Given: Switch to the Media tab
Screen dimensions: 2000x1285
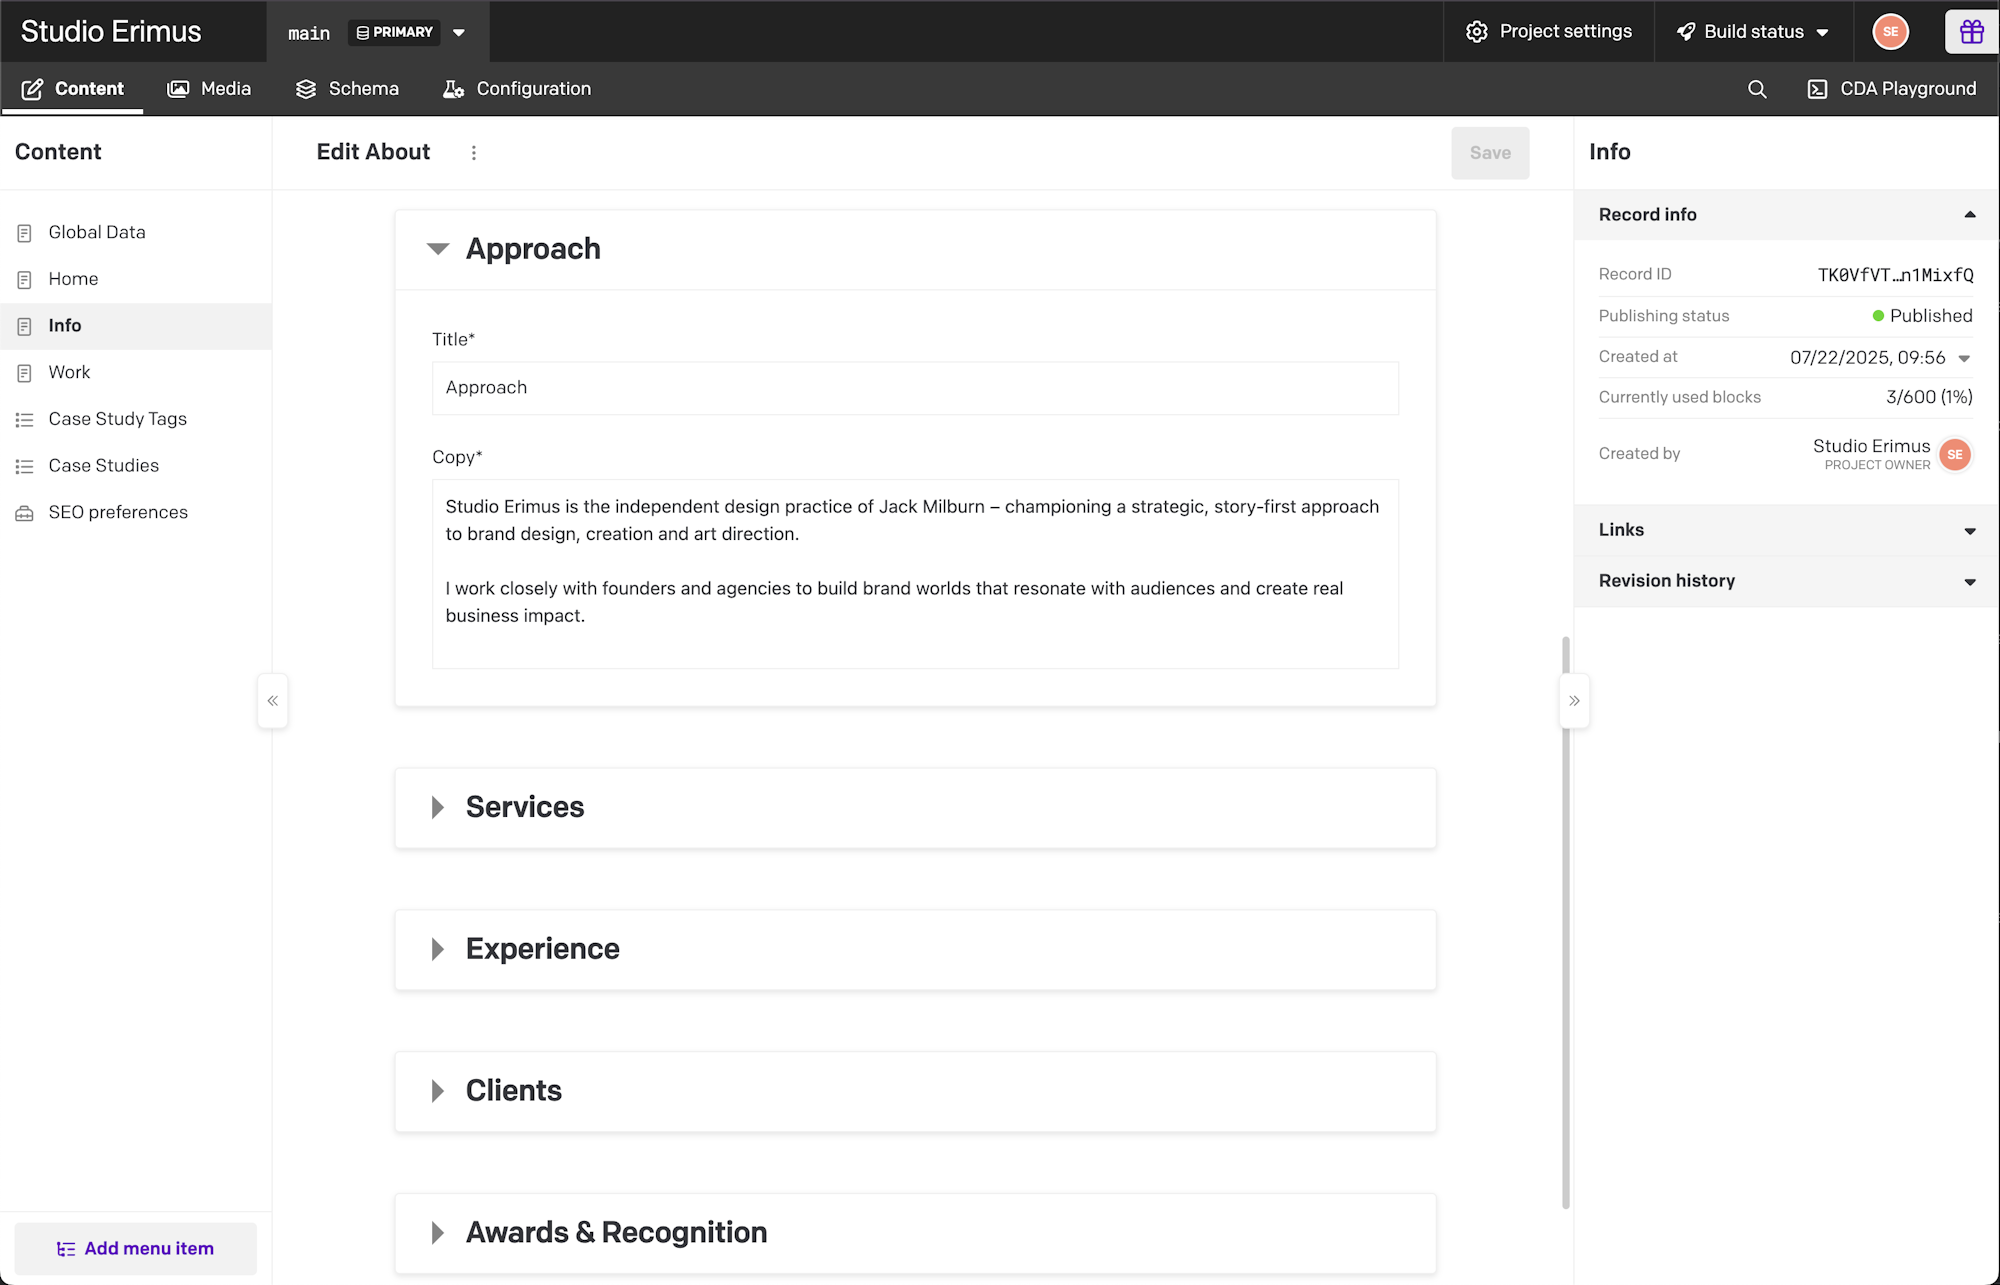Looking at the screenshot, I should (x=209, y=89).
